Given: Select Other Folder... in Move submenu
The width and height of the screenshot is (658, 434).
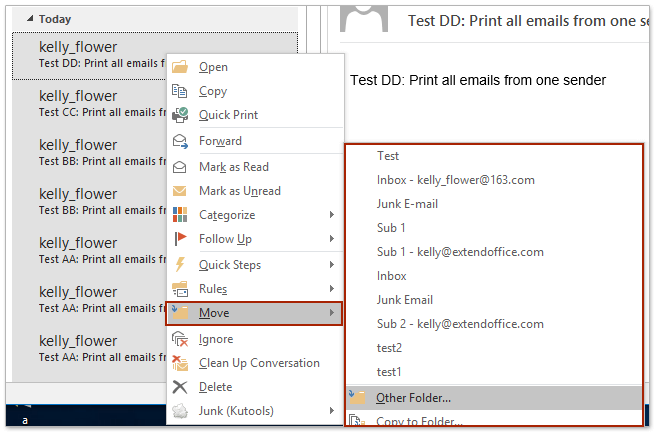Looking at the screenshot, I should click(x=413, y=398).
